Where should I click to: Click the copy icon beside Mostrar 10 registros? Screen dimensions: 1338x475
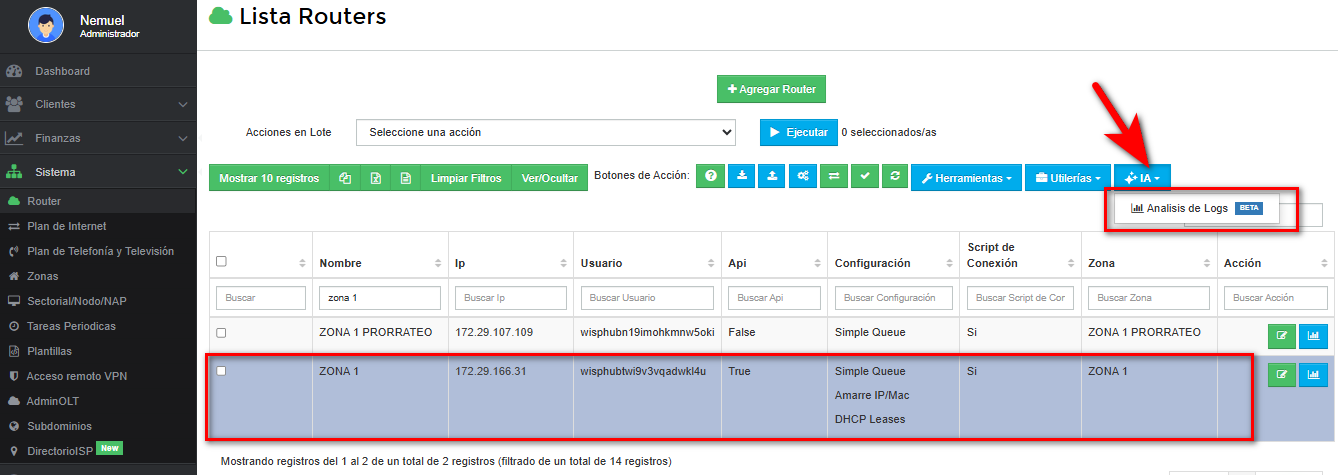(345, 178)
